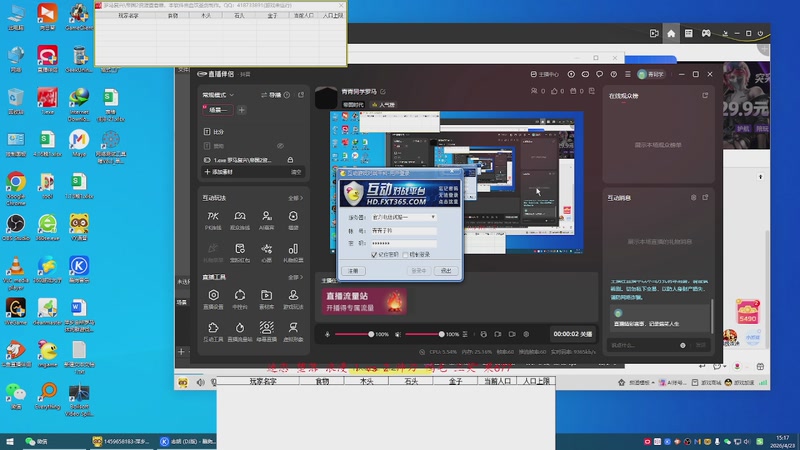Open the audience link icon beside PK
The height and width of the screenshot is (450, 800).
[x=240, y=220]
